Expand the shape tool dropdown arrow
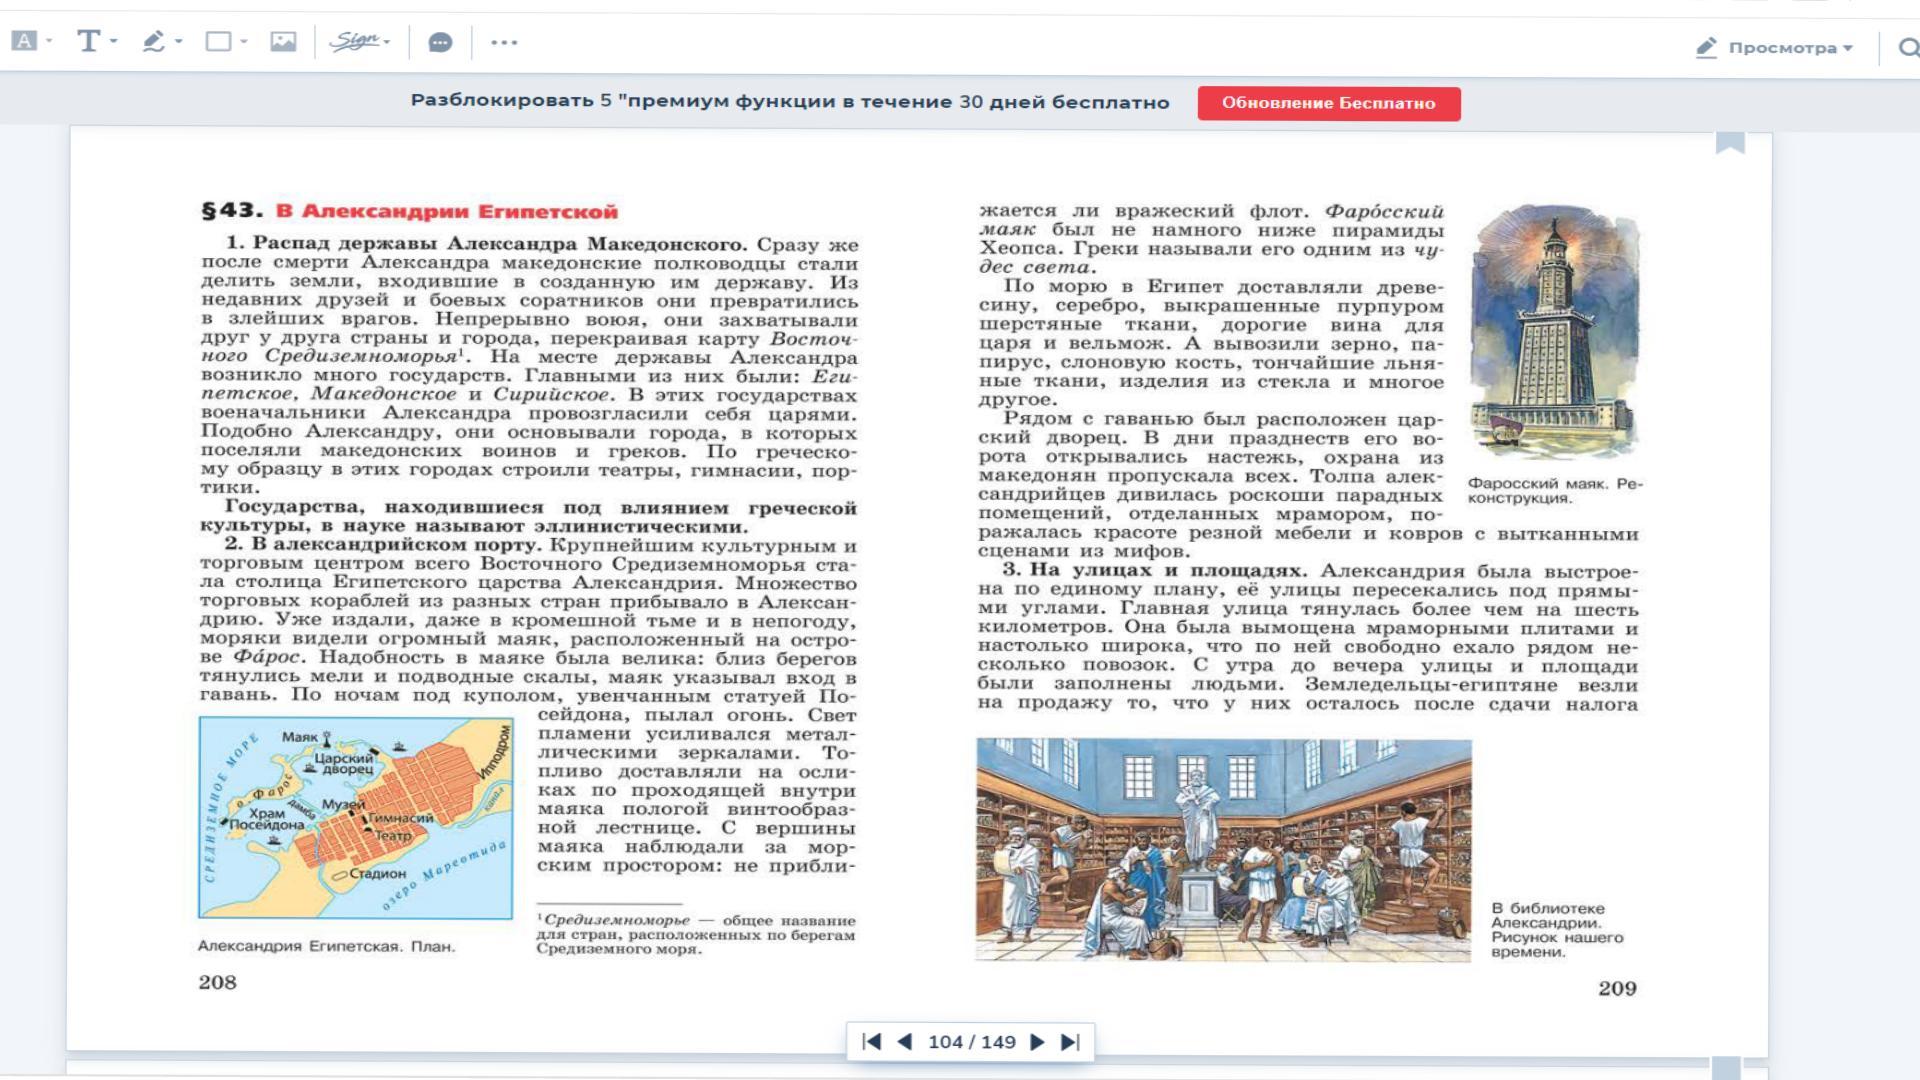Viewport: 1920px width, 1080px height. point(244,41)
